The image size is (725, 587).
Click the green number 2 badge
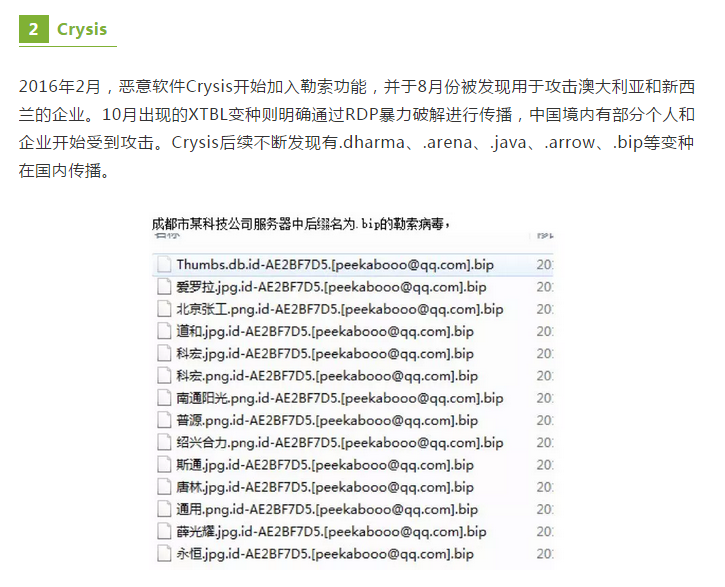pyautogui.click(x=34, y=29)
